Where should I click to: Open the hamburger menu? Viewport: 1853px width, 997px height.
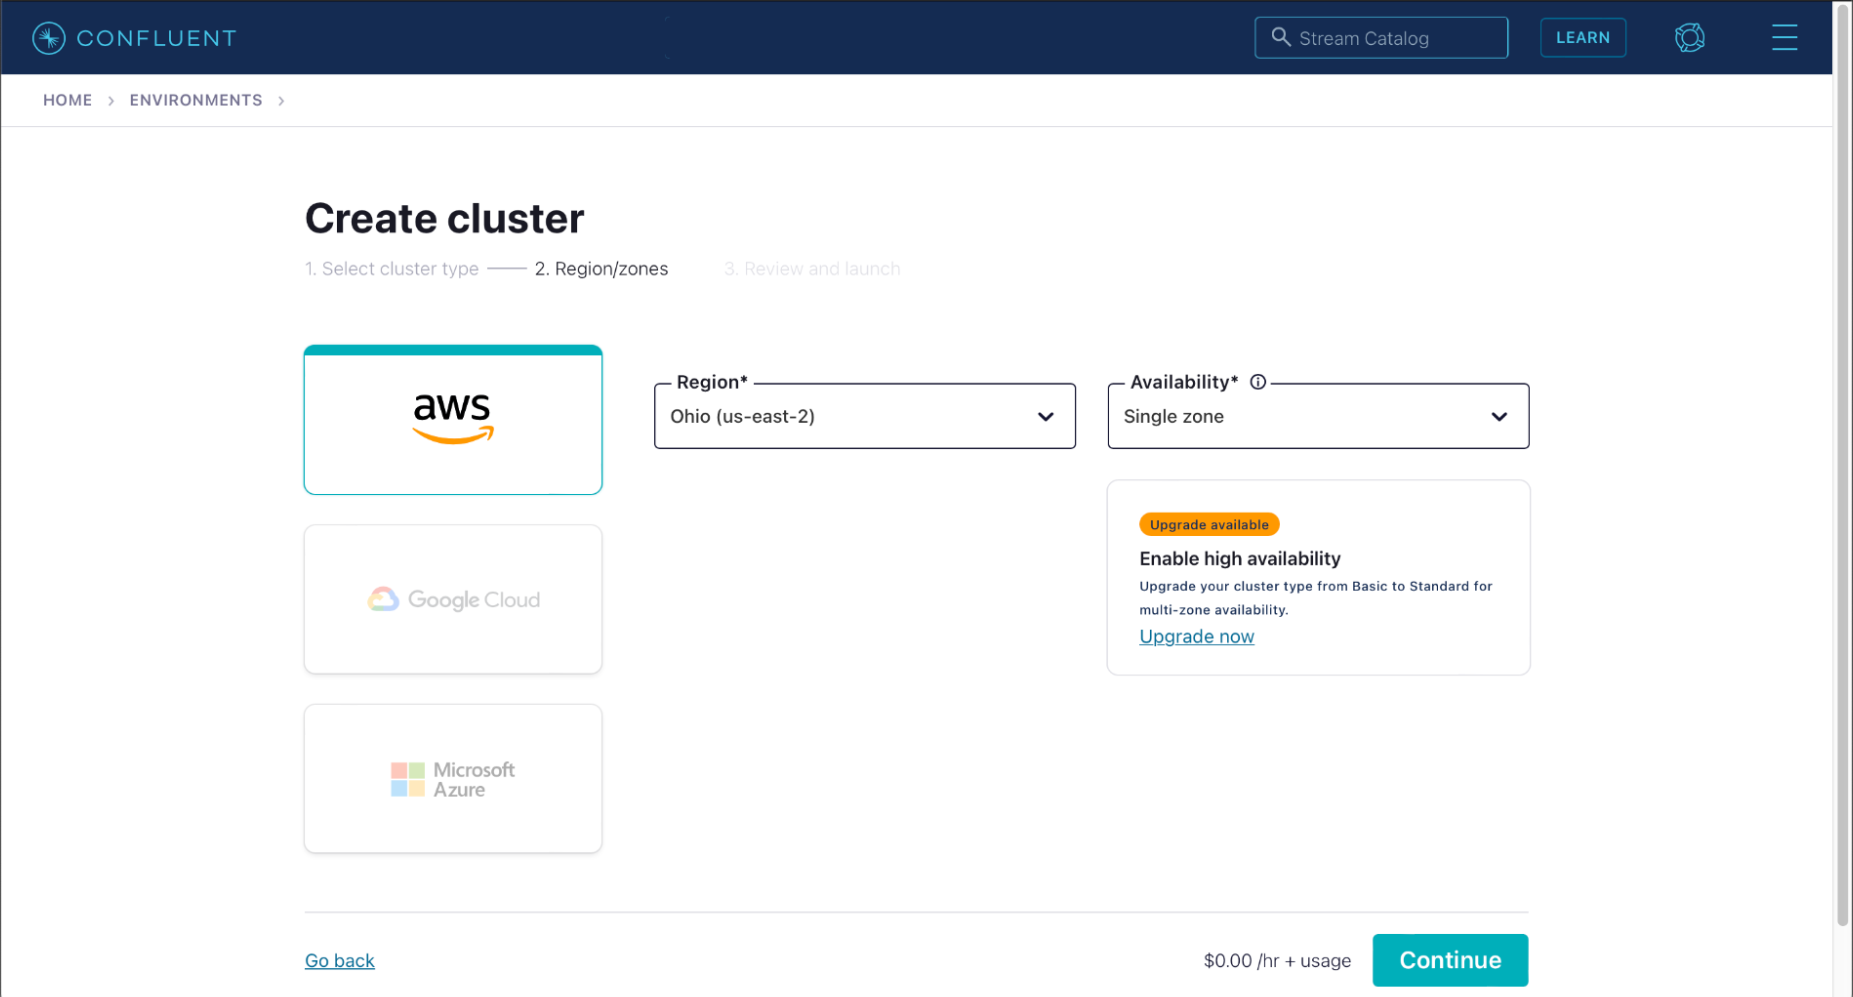[x=1784, y=38]
